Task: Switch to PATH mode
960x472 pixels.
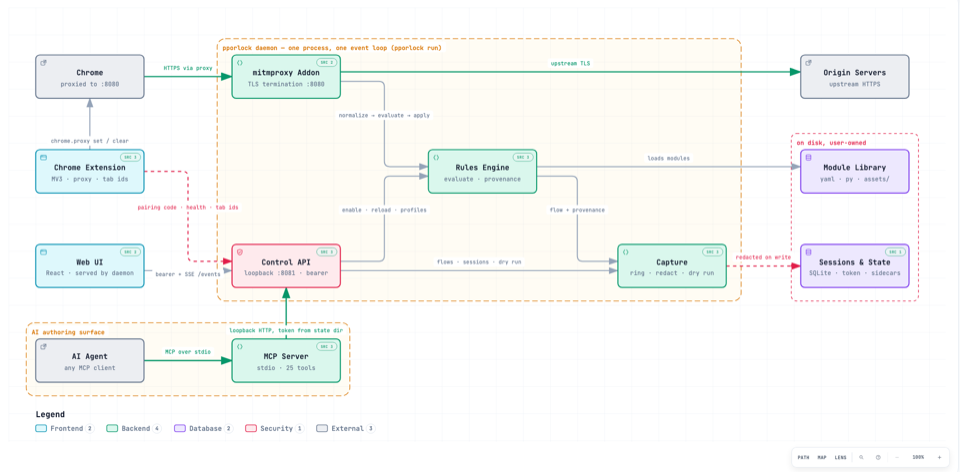Action: click(x=803, y=457)
